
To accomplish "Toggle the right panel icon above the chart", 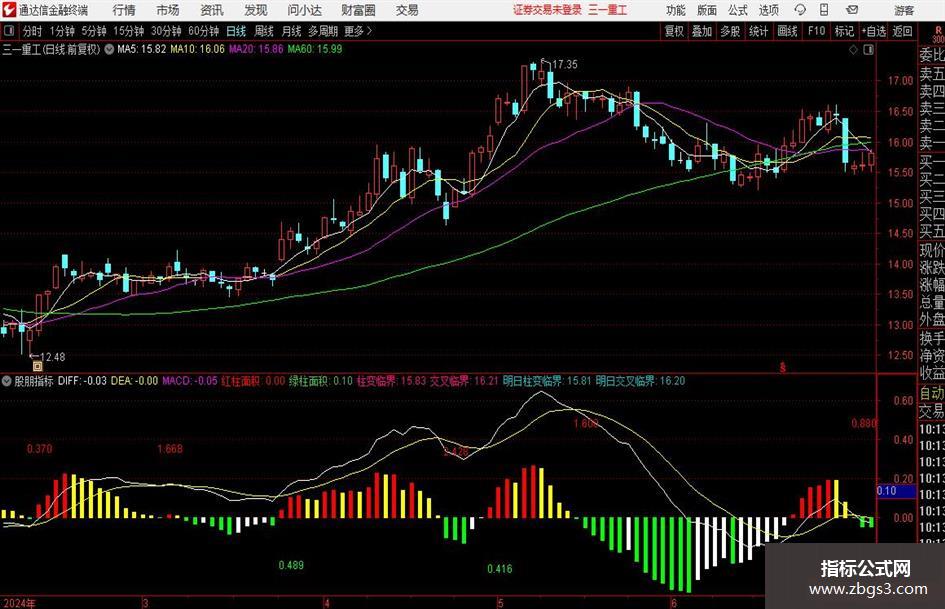I will [868, 49].
